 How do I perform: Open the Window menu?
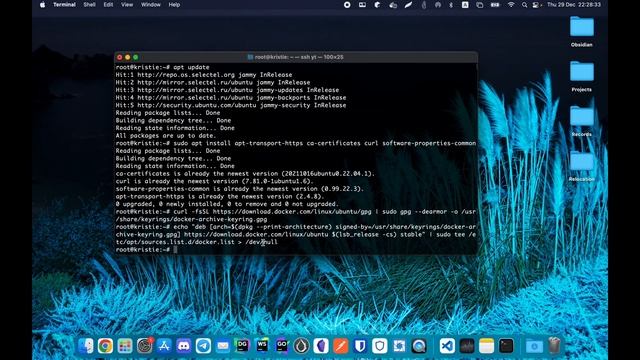(x=151, y=5)
